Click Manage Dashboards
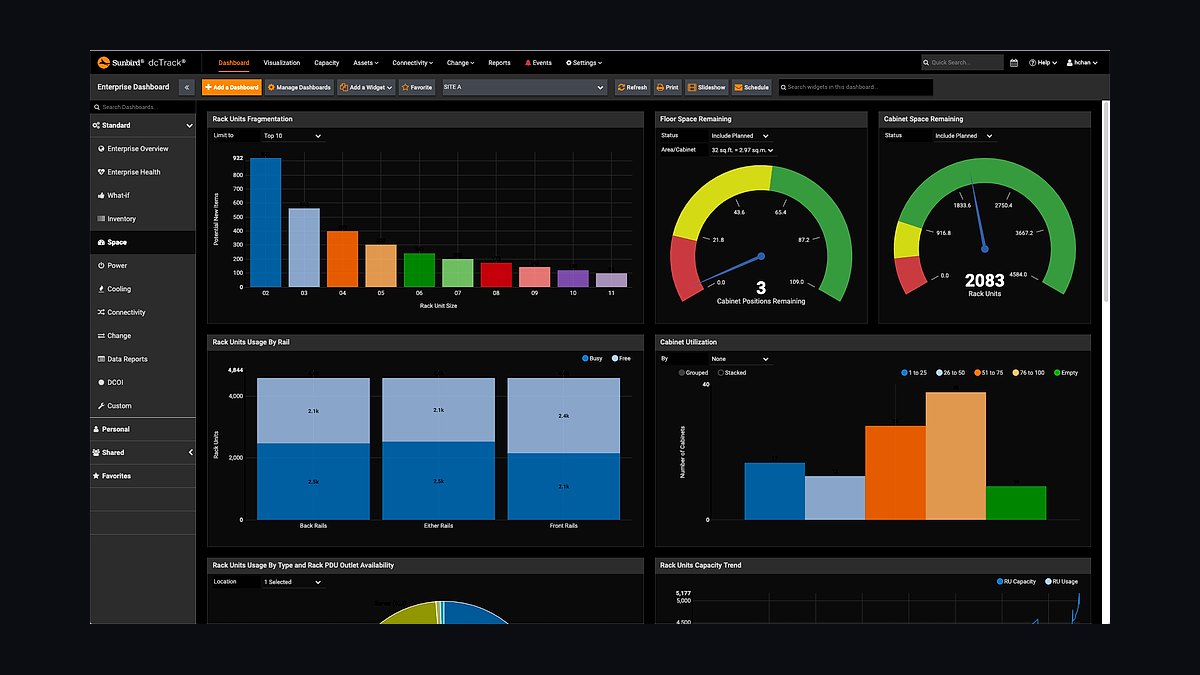1200x675 pixels. [x=299, y=87]
